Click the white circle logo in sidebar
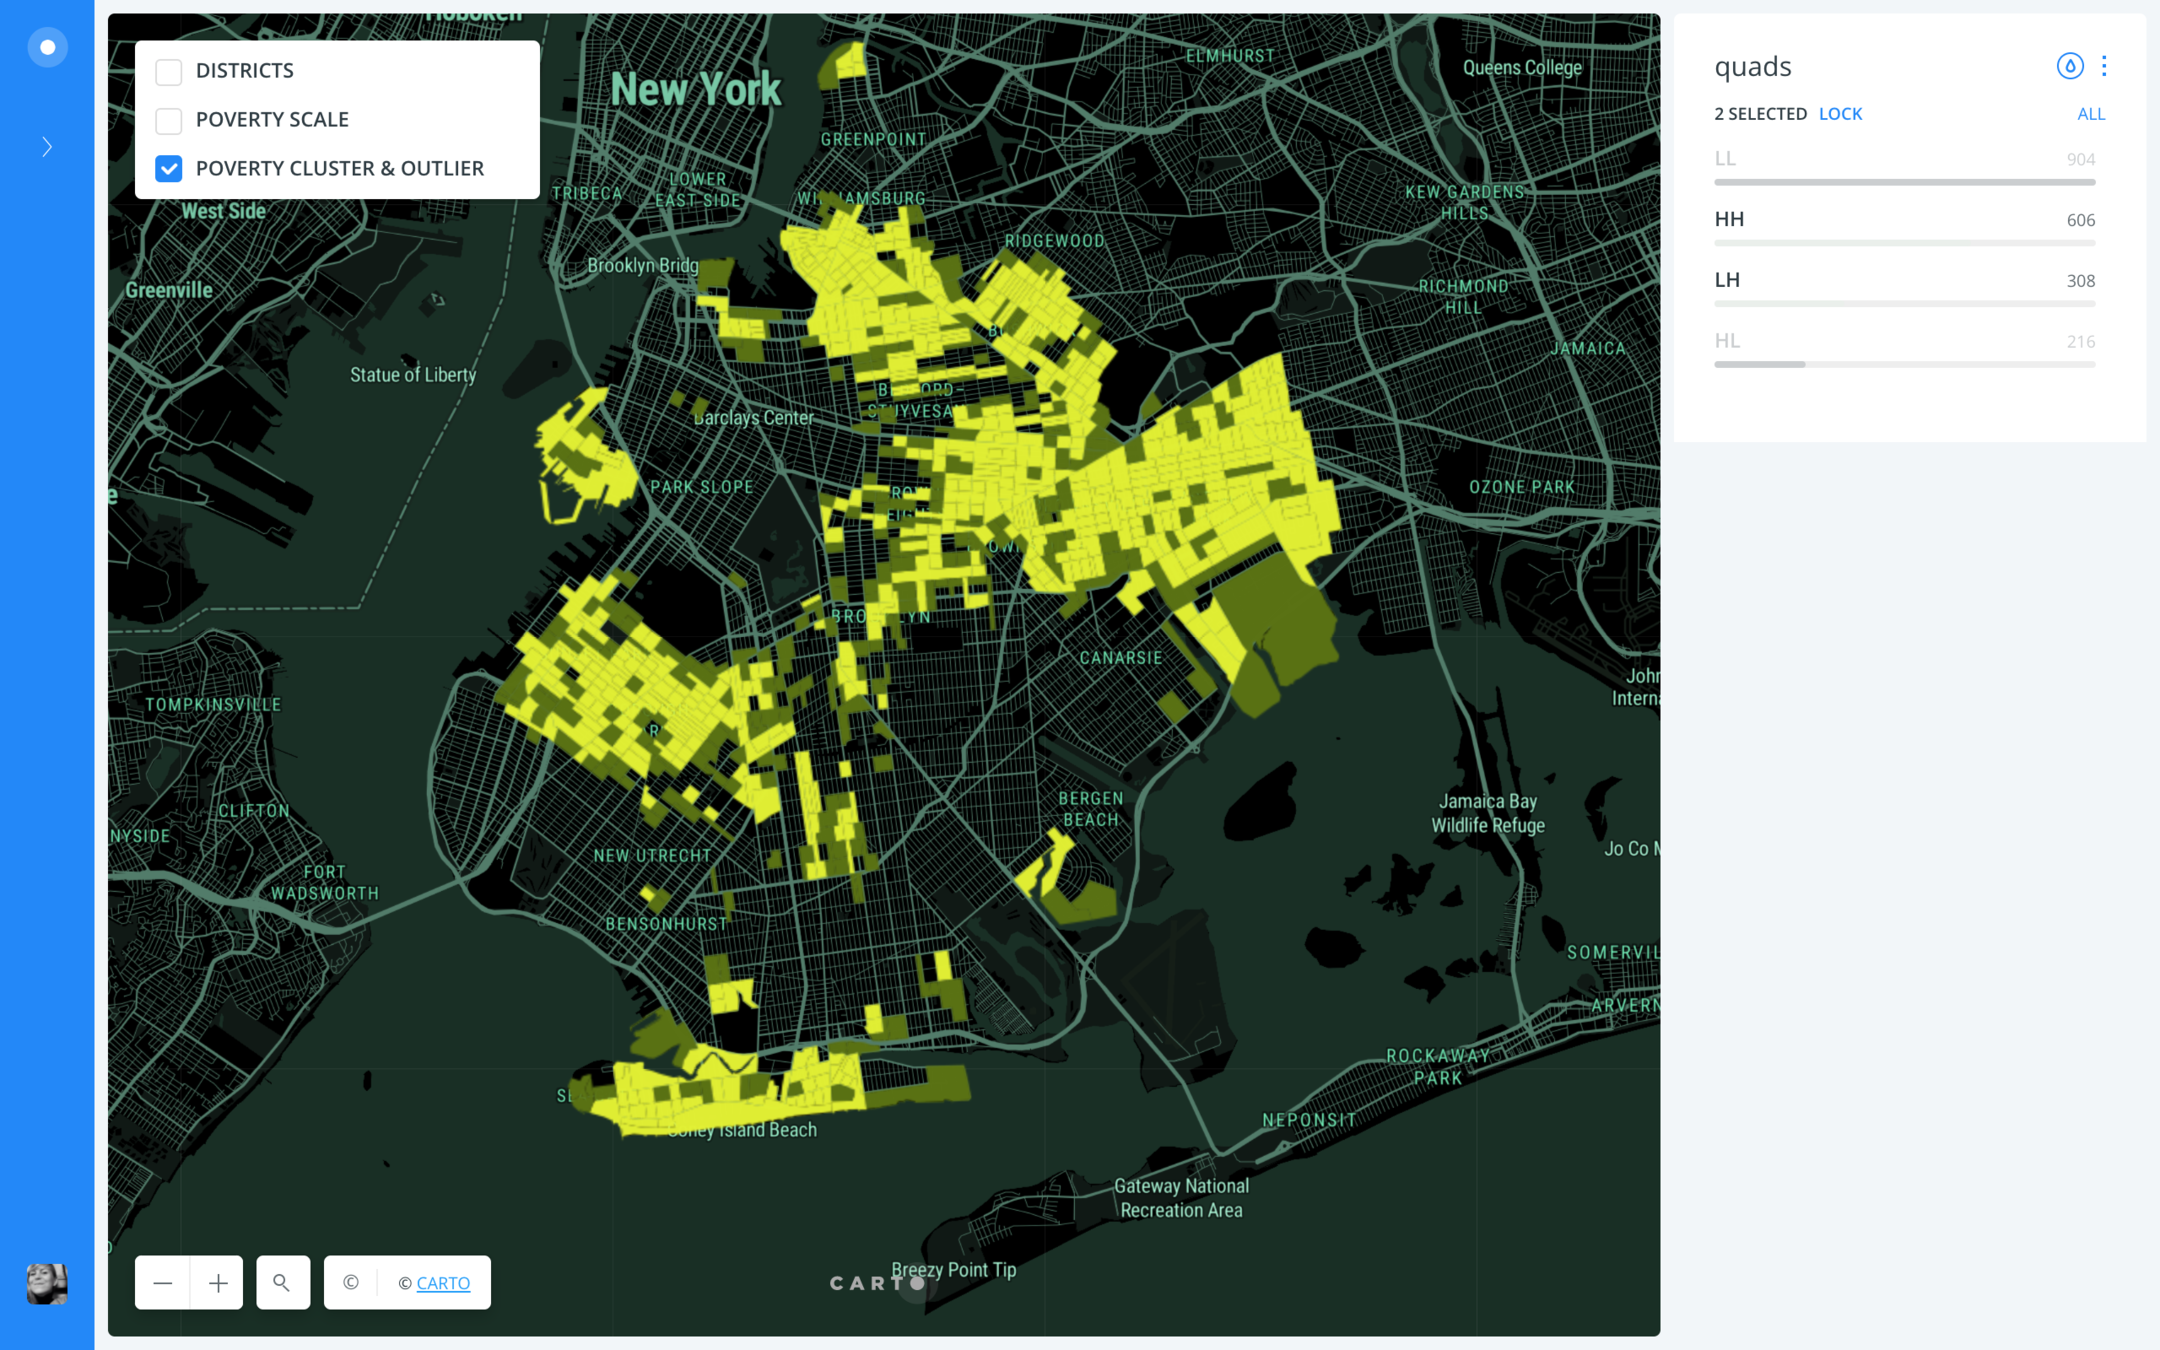The image size is (2160, 1350). (47, 47)
